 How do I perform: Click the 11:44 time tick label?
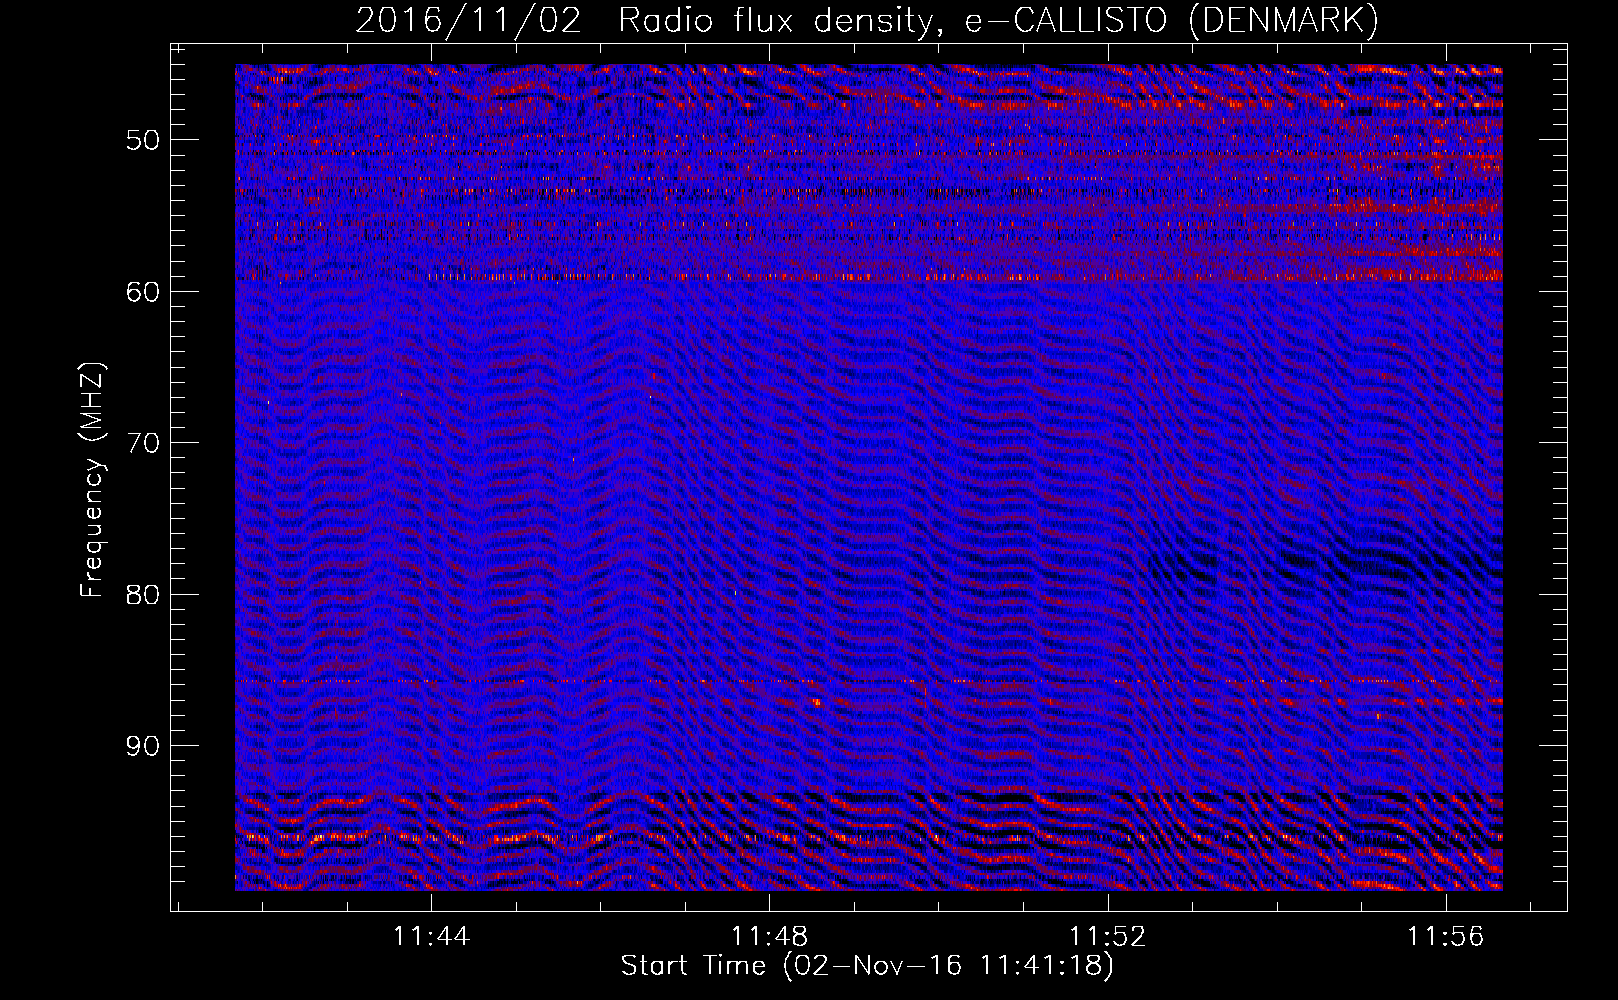pyautogui.click(x=432, y=937)
